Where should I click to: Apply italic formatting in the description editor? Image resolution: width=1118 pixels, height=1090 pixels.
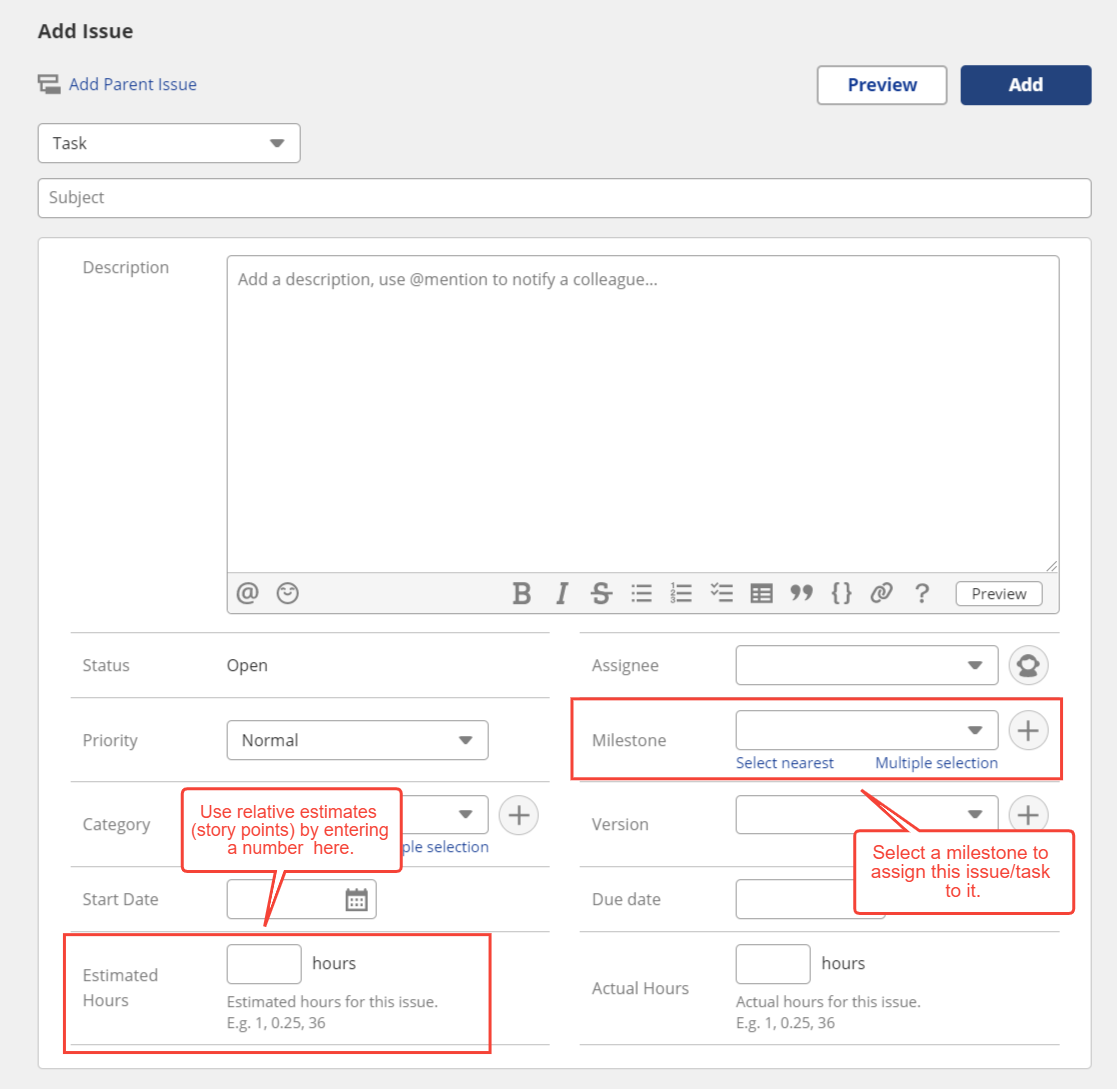[561, 593]
